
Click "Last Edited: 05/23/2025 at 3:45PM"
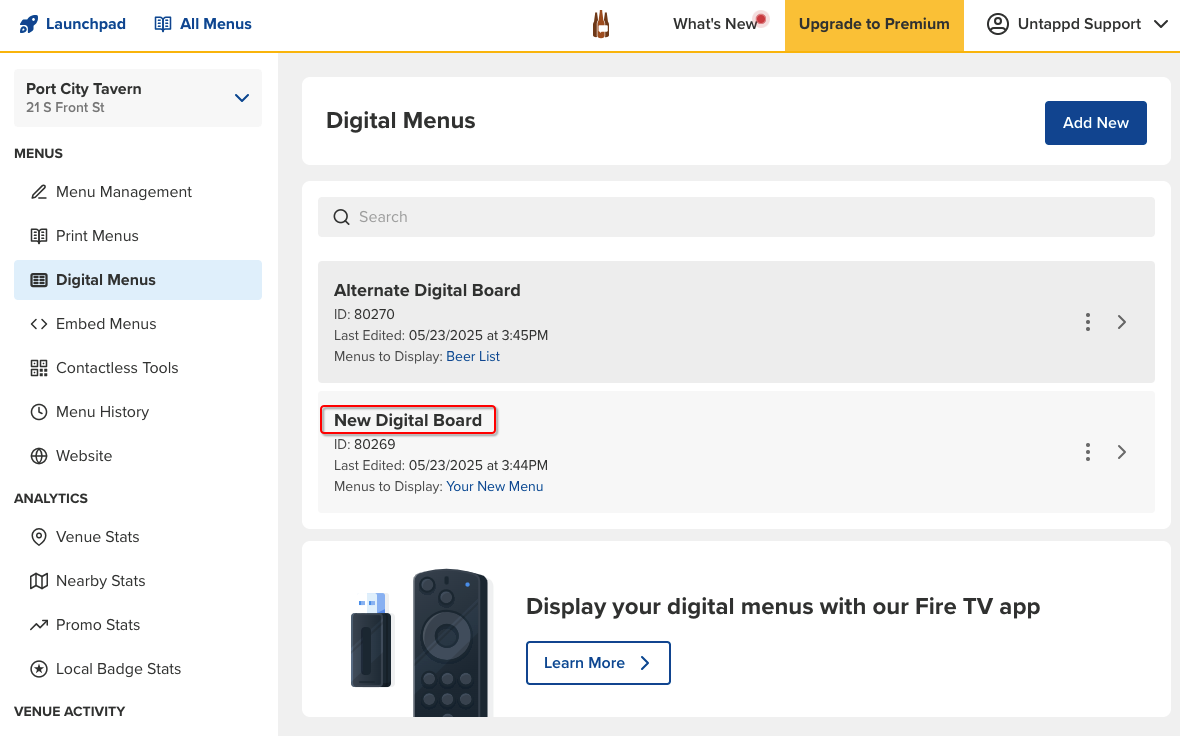[441, 336]
